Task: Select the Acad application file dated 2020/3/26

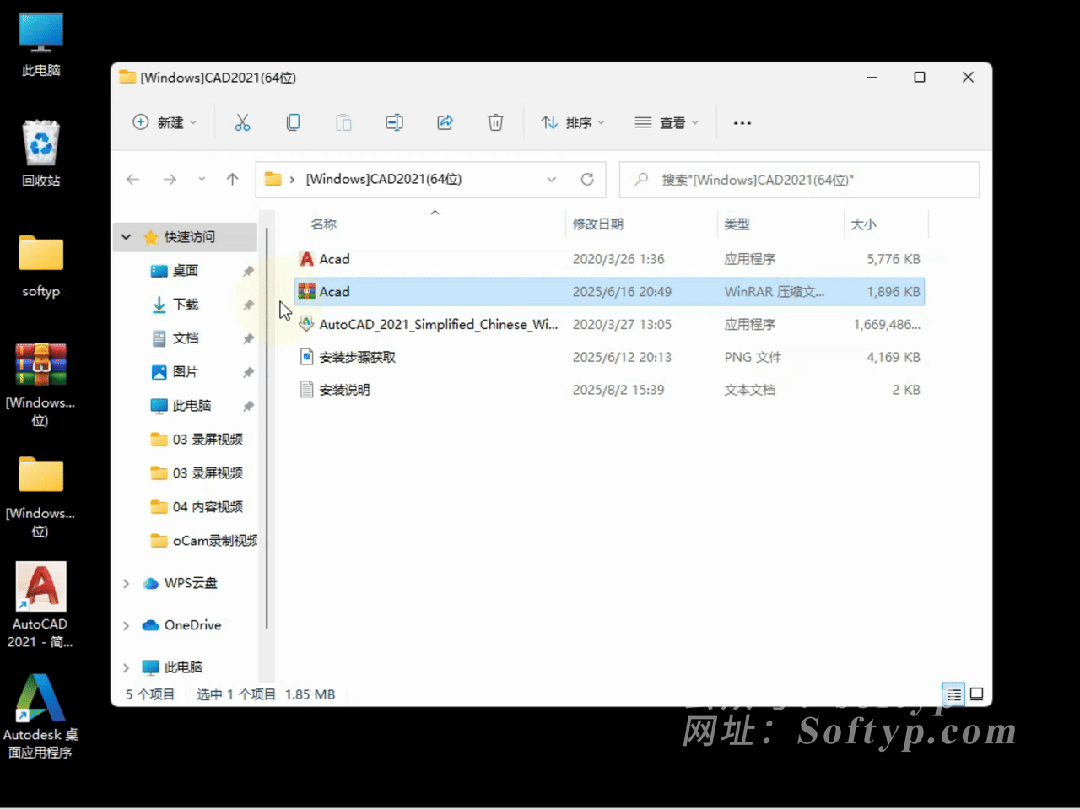Action: (610, 259)
